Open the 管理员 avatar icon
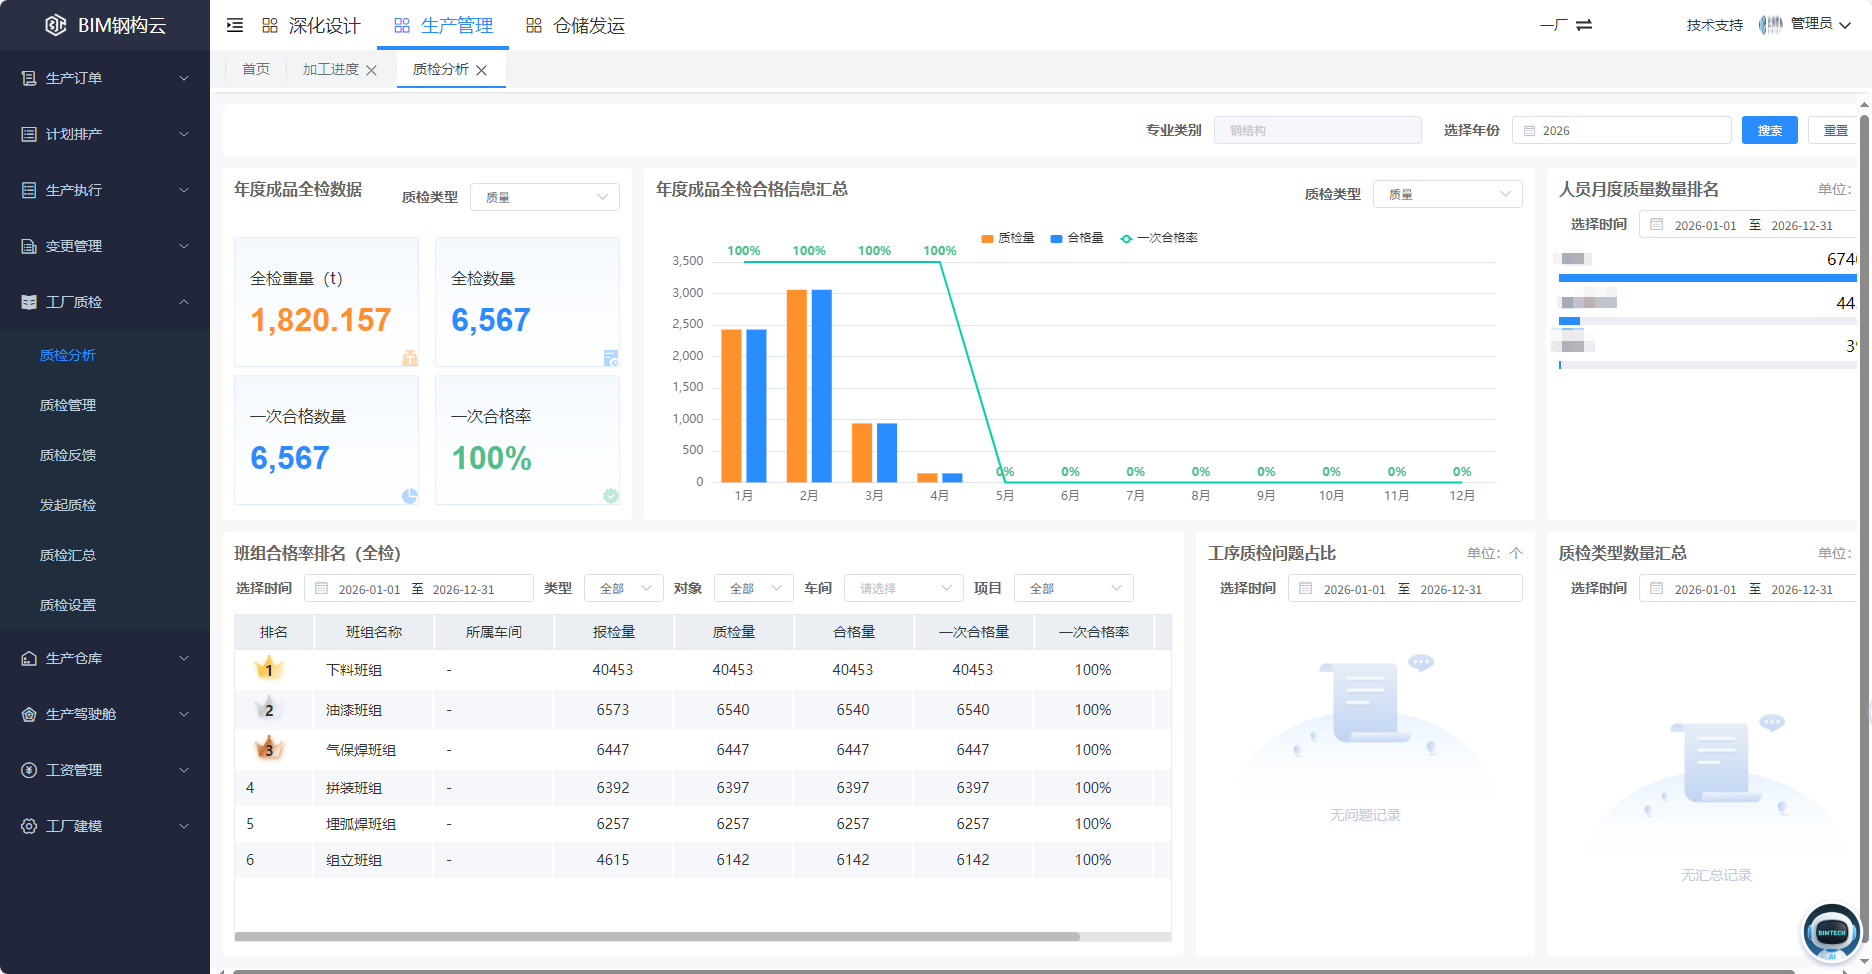 [1770, 24]
